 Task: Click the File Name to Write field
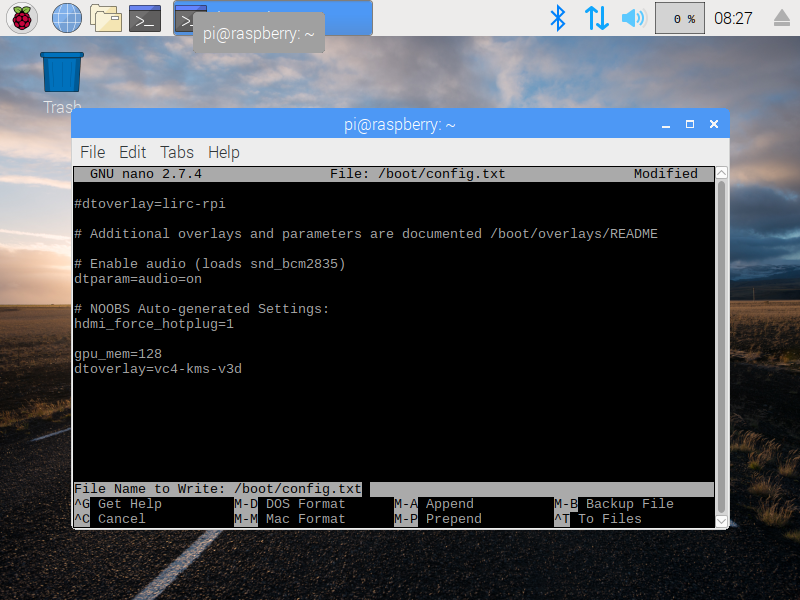[540, 489]
